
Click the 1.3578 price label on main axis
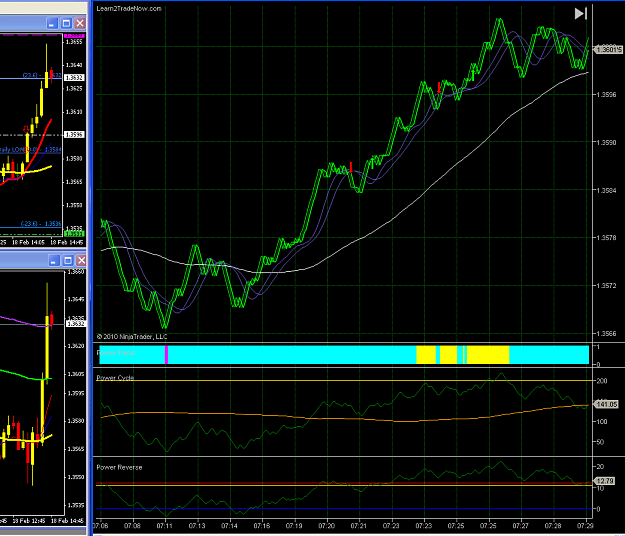click(606, 238)
